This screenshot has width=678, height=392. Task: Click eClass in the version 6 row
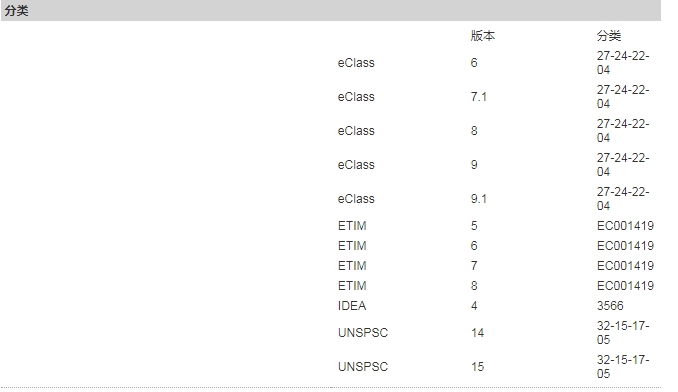point(356,63)
